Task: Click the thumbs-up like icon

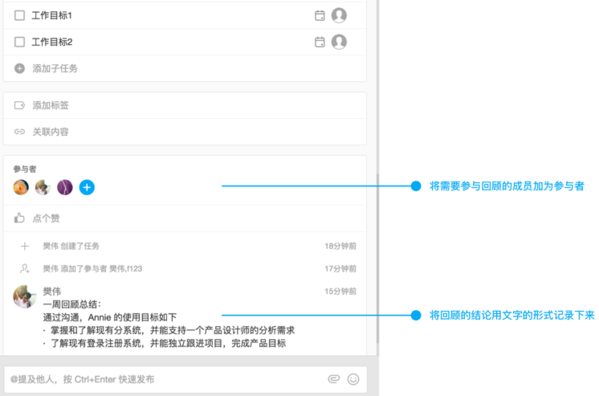Action: click(19, 218)
